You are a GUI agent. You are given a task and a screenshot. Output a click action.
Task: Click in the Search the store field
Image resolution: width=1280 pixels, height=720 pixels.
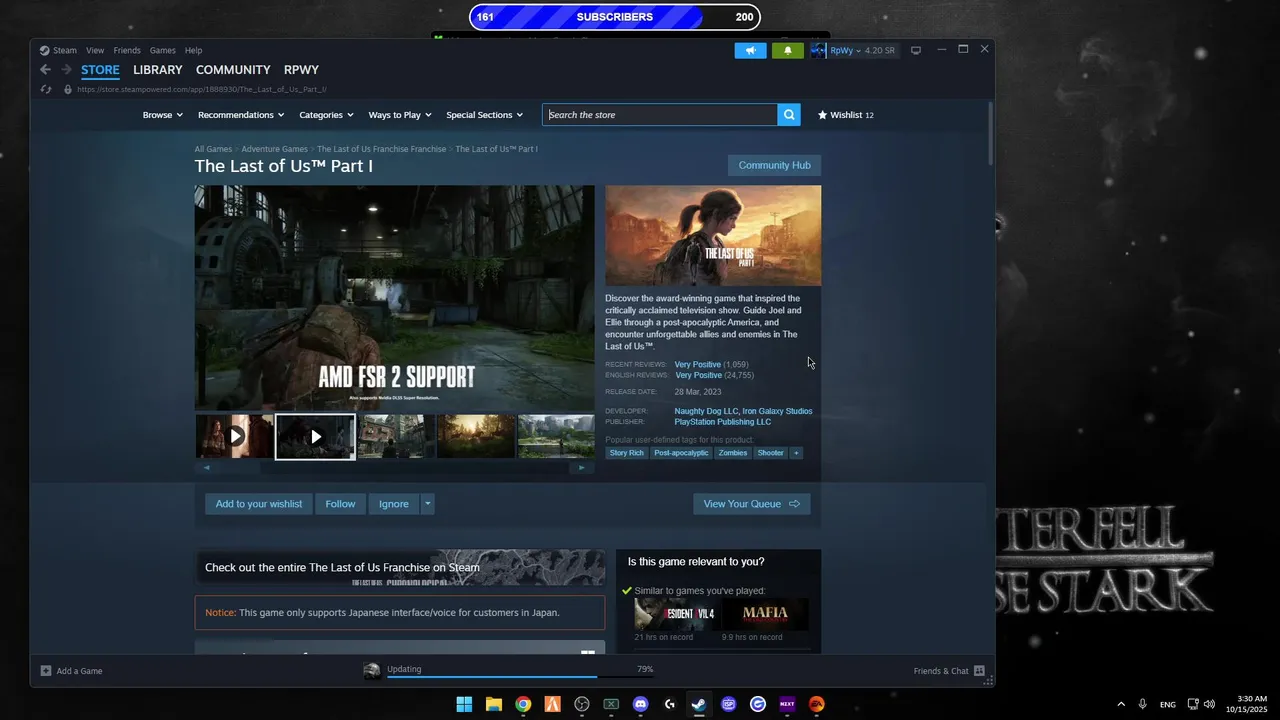coord(660,115)
